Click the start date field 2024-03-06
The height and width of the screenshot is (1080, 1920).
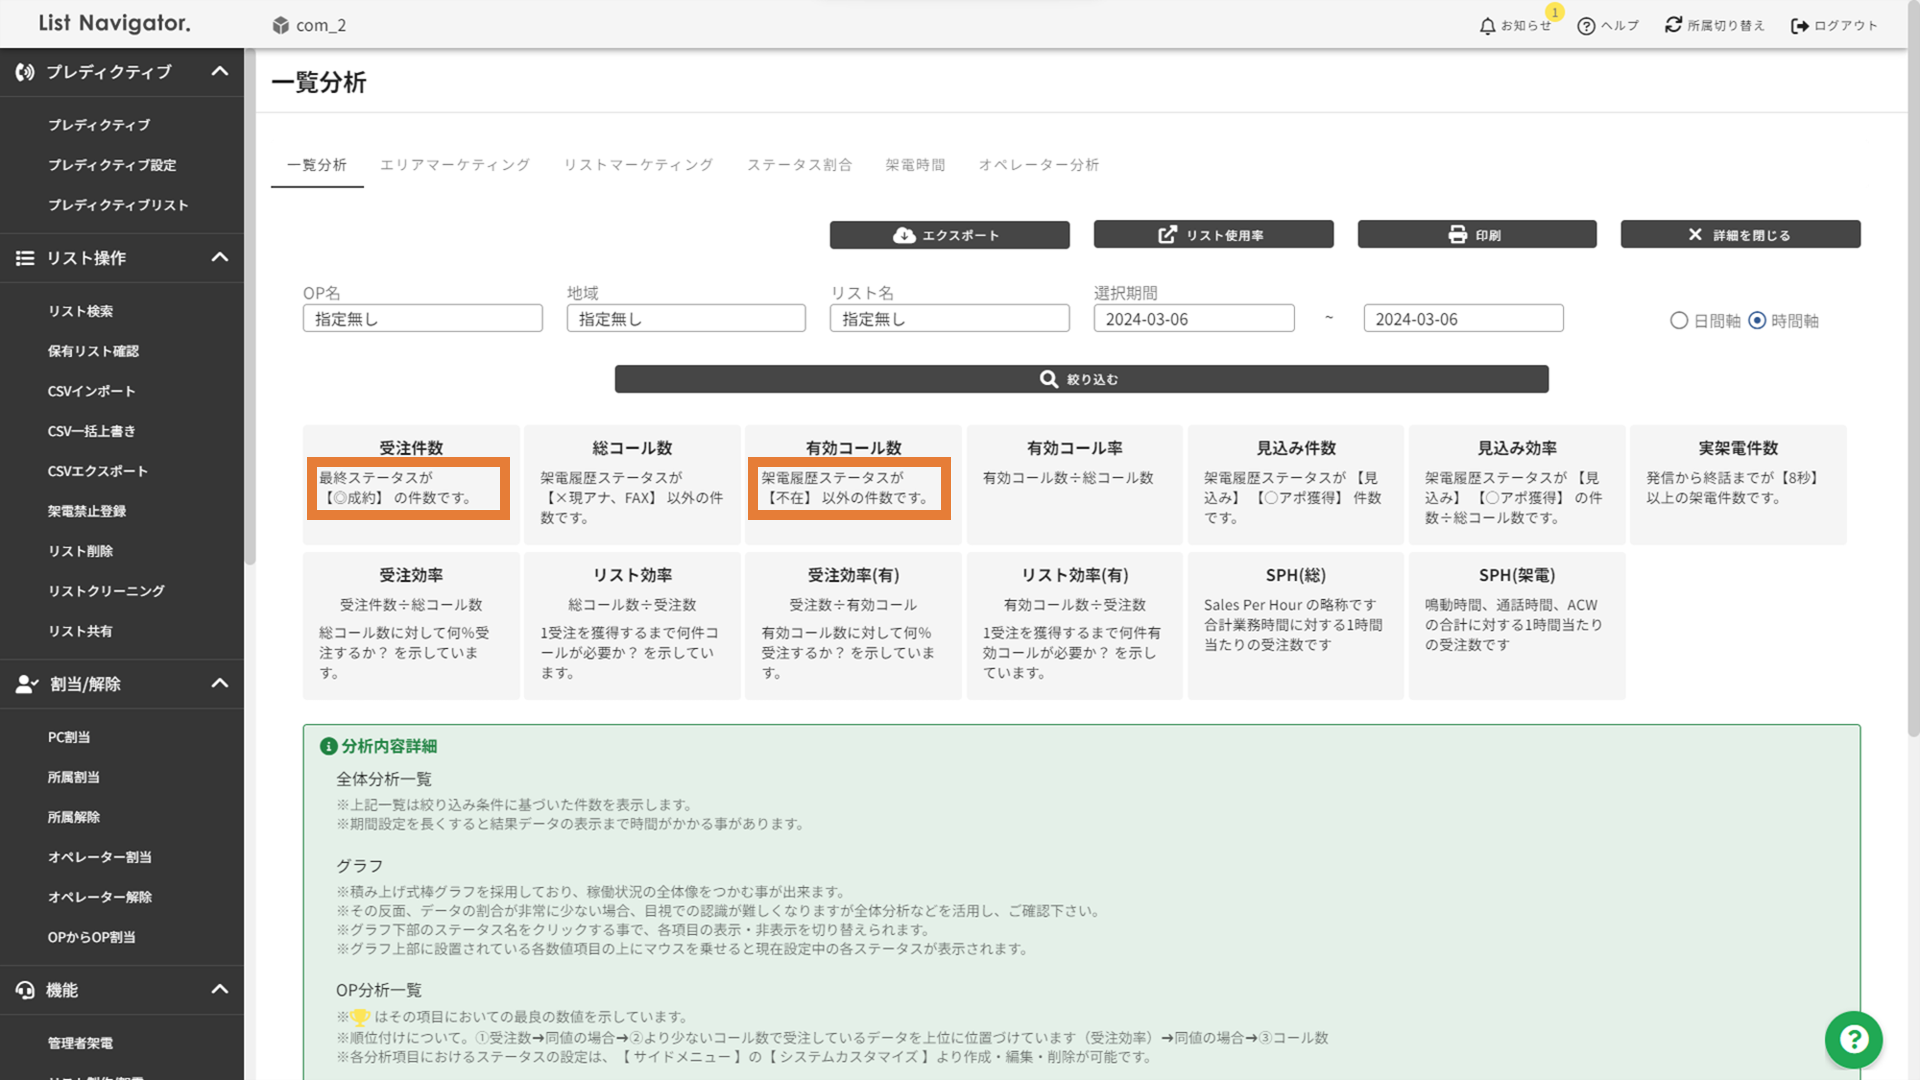(x=1193, y=319)
